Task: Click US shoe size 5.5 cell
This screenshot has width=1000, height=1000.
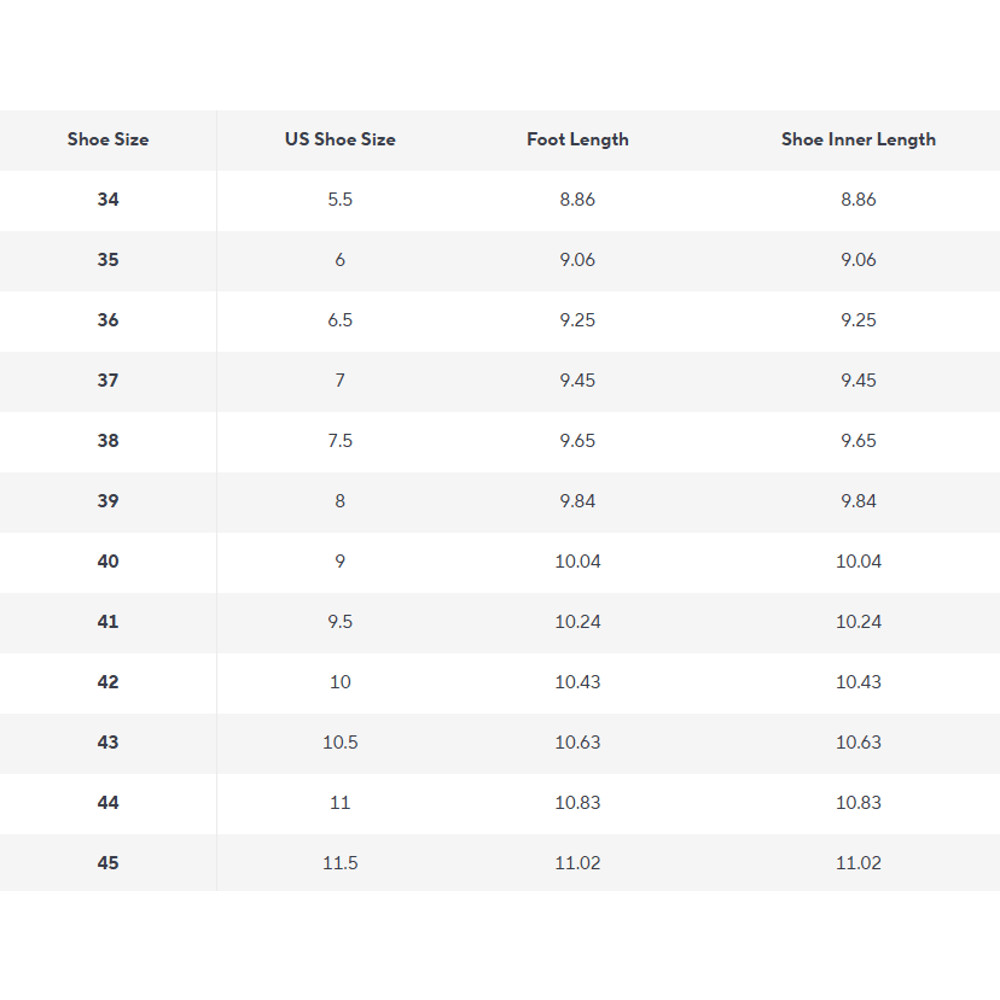Action: pos(340,200)
